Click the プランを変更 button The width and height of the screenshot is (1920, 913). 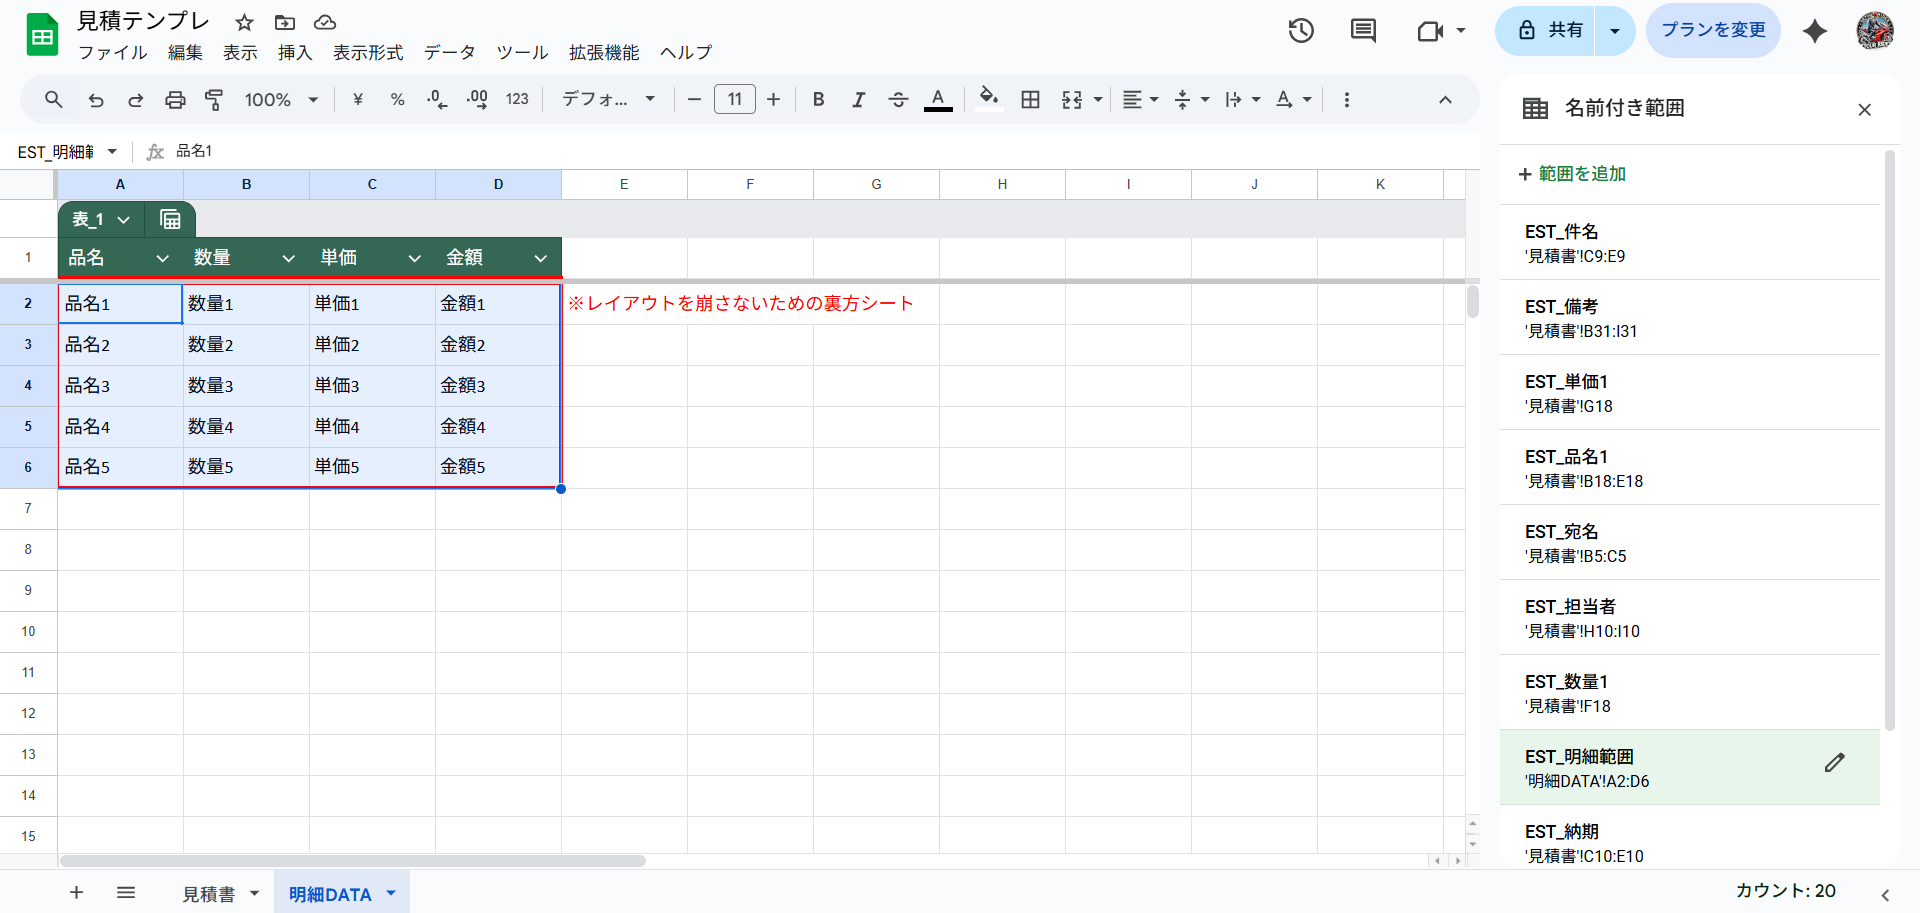[x=1713, y=30]
